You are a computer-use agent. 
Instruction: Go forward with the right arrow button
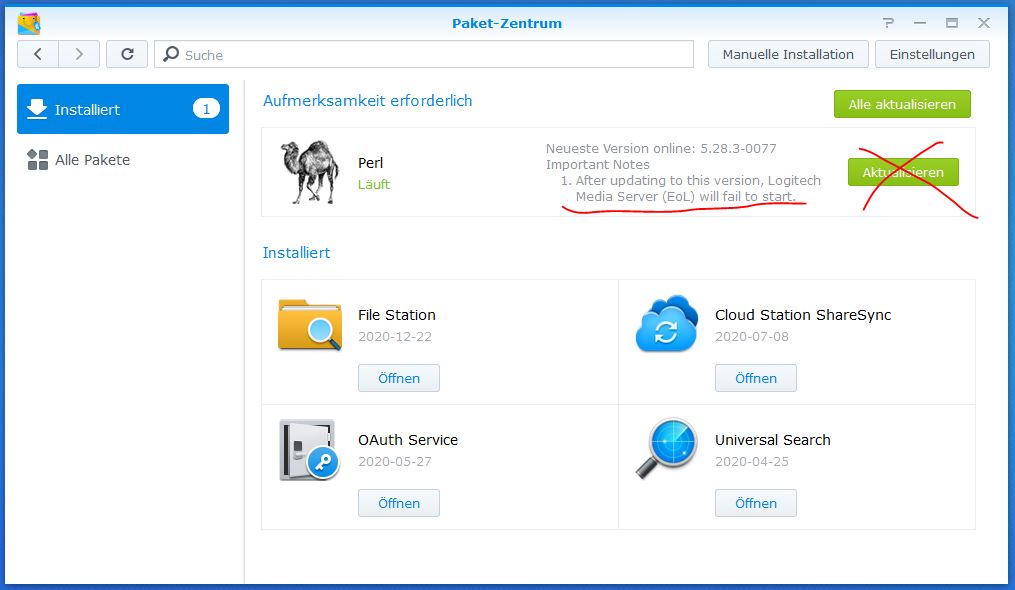point(79,54)
